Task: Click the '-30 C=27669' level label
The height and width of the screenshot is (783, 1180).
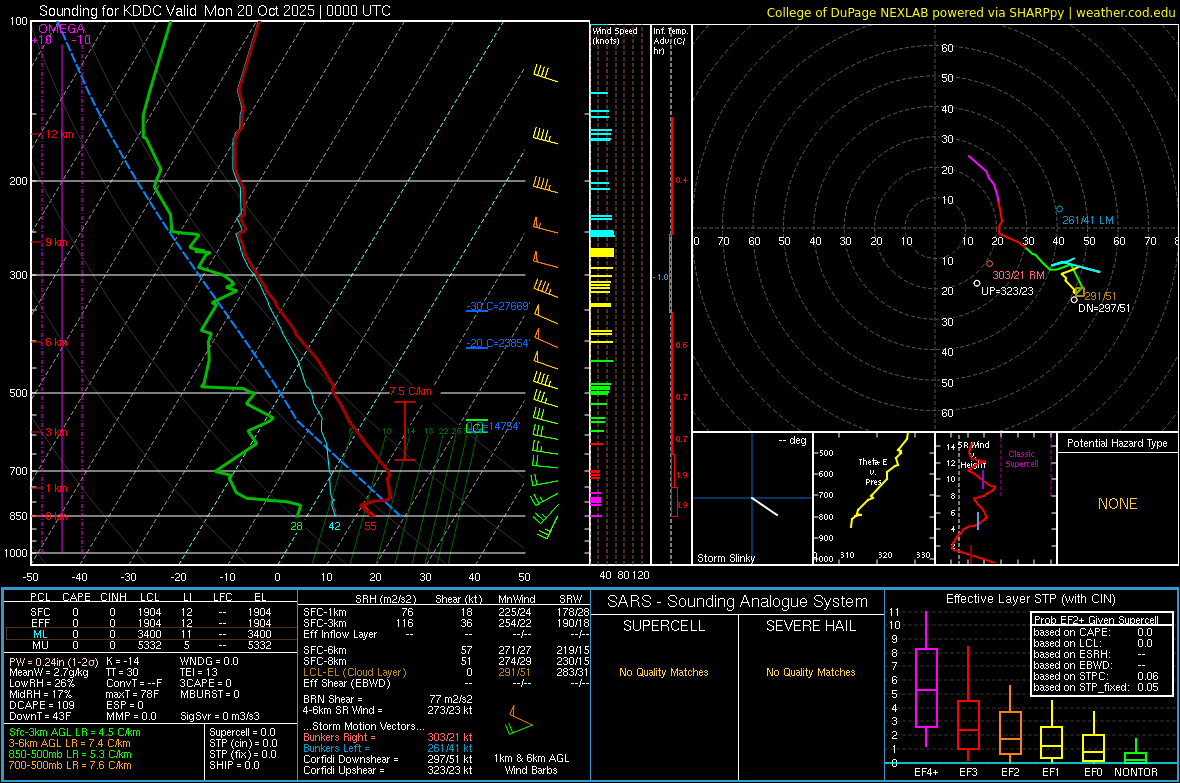Action: (498, 306)
